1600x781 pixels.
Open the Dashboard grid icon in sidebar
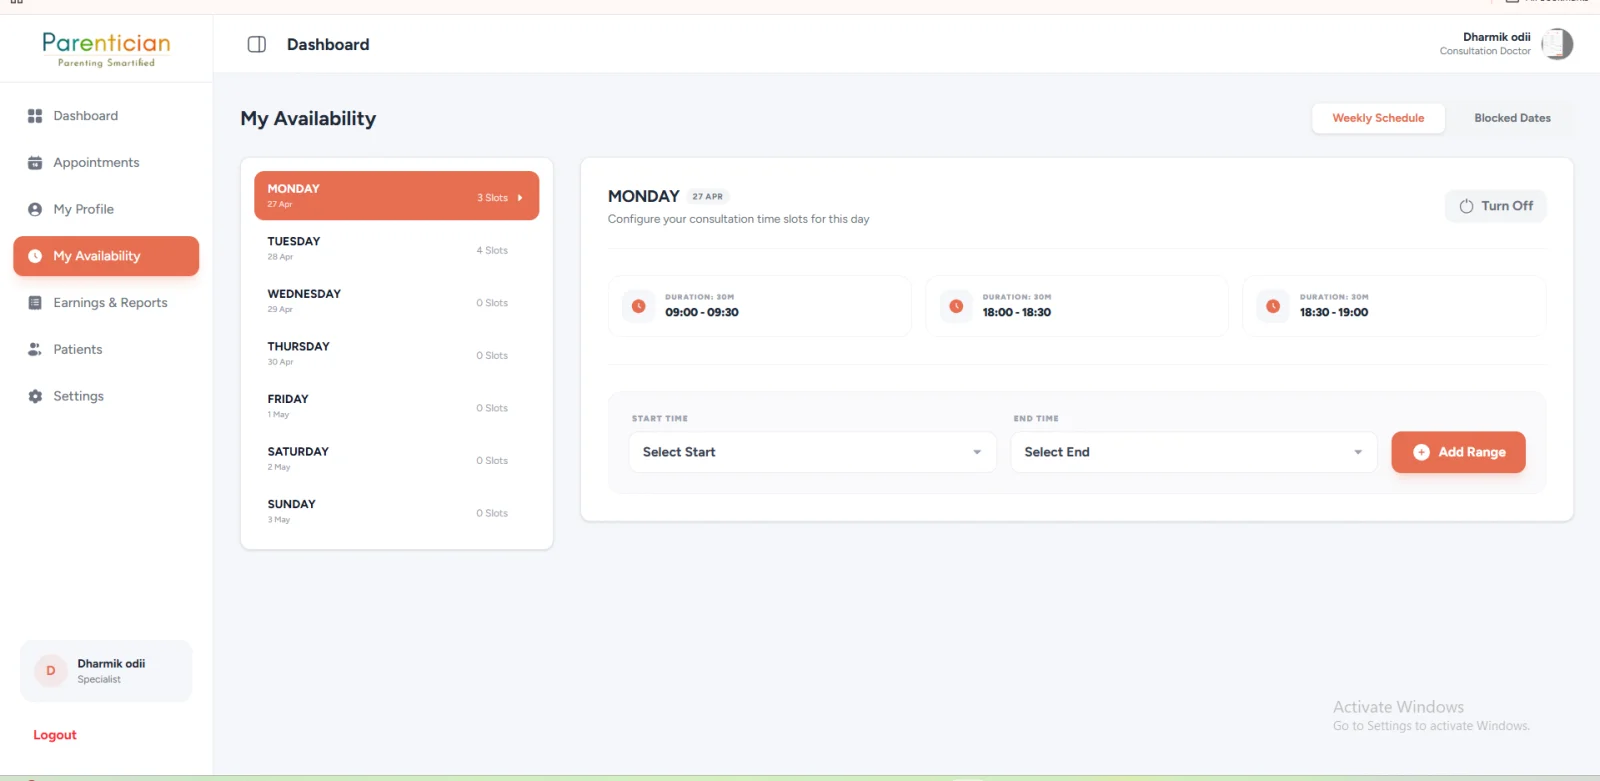point(35,116)
